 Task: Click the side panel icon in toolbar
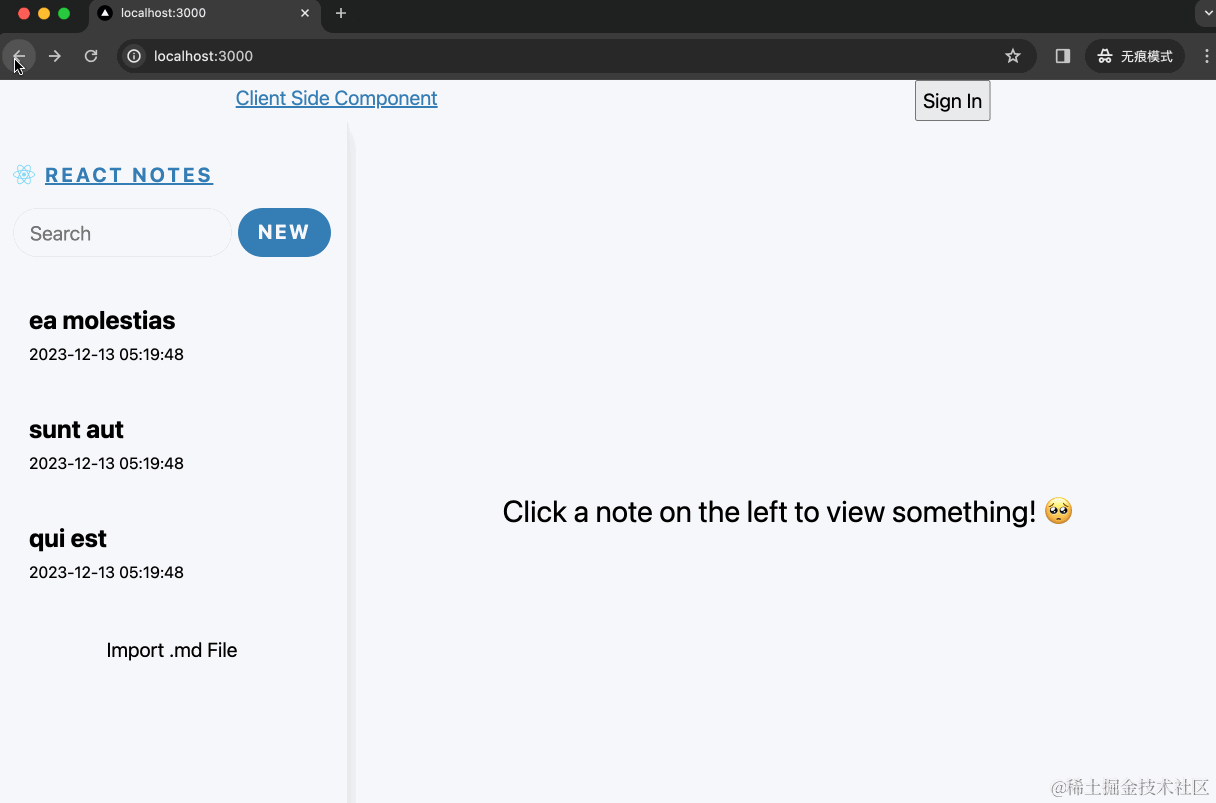1061,56
